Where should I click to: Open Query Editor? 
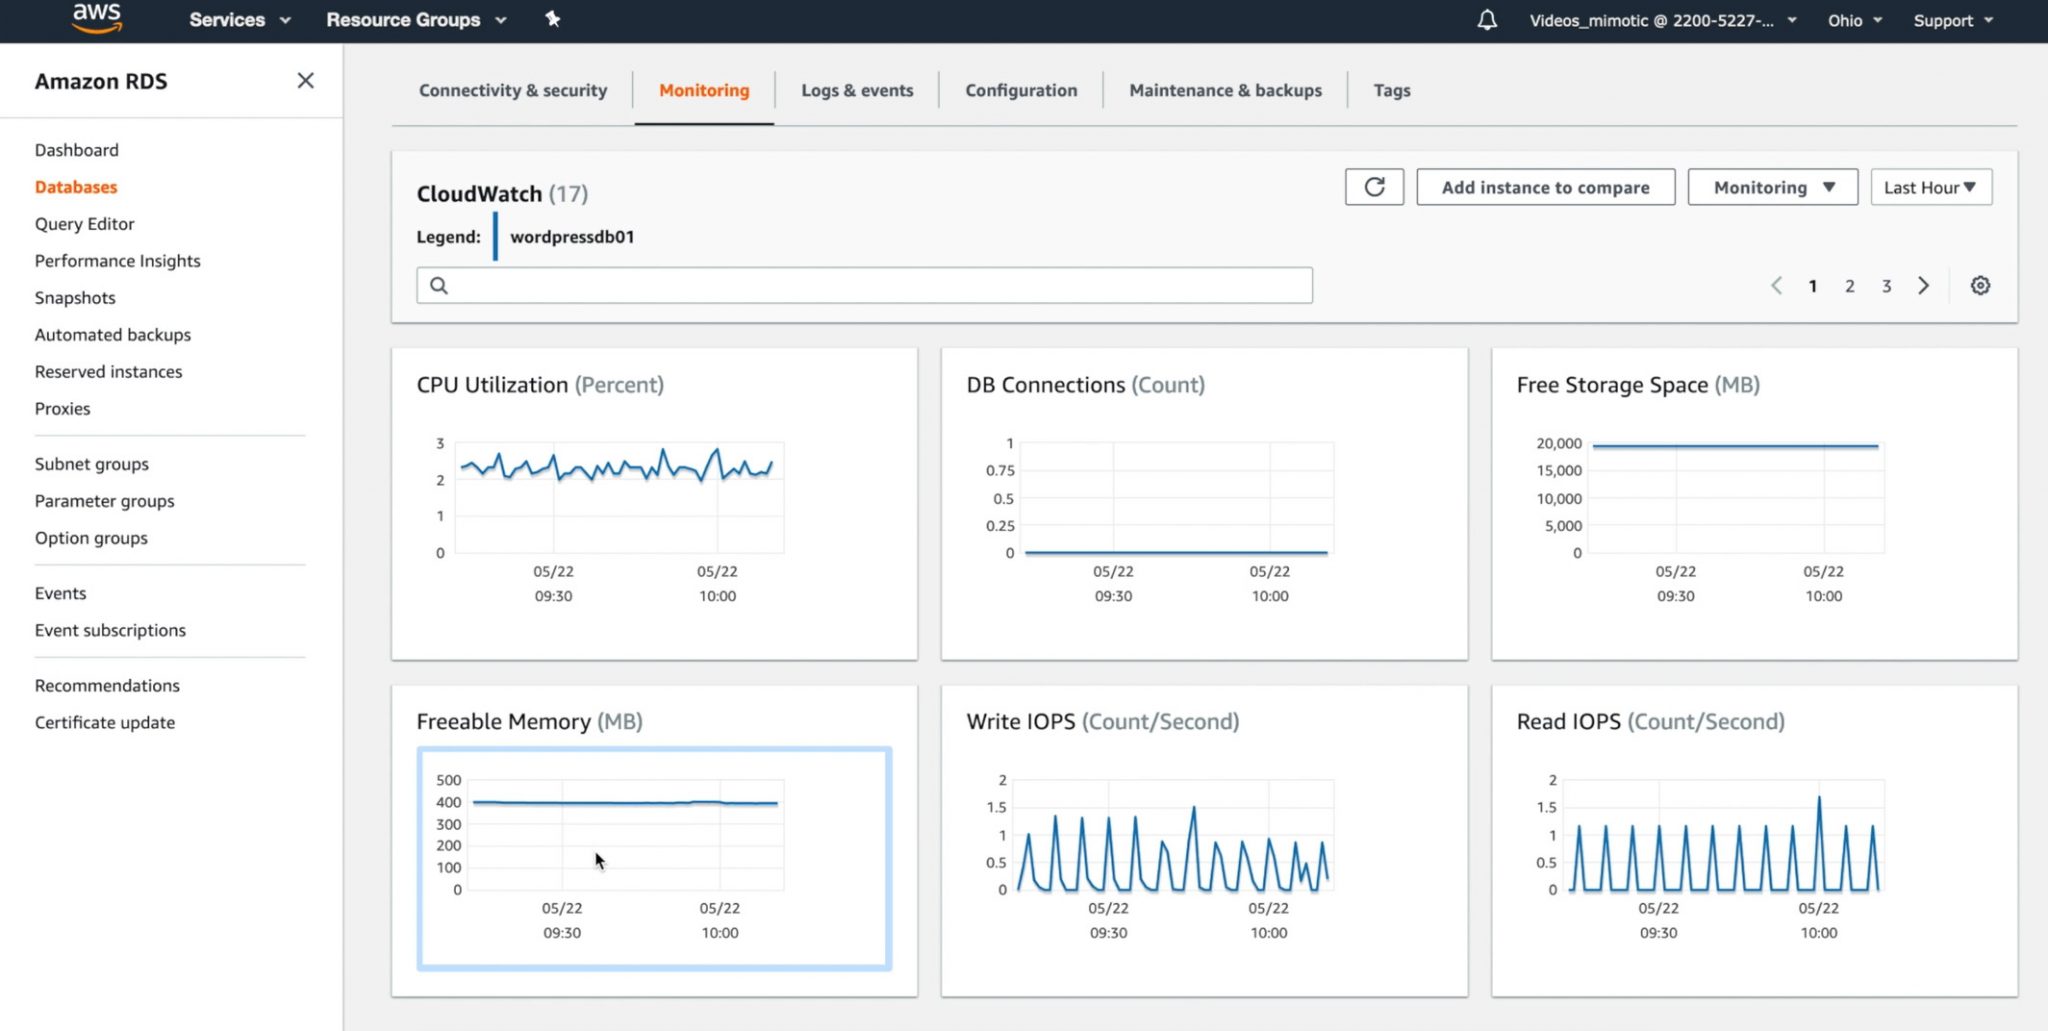(x=85, y=224)
